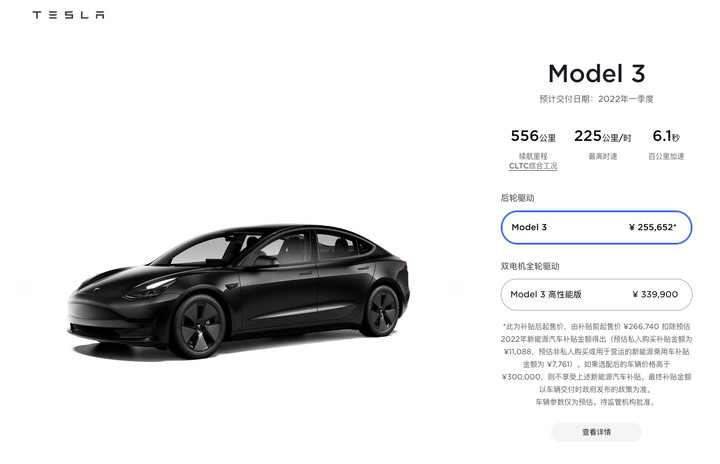Image resolution: width=720 pixels, height=464 pixels.
Task: Open the 查看详情 details button
Action: (596, 432)
